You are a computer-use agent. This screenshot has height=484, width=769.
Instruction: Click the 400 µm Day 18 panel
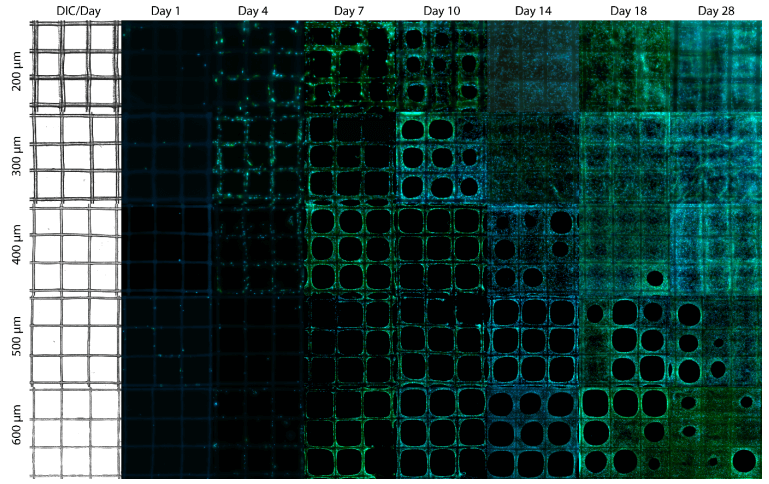coord(625,250)
